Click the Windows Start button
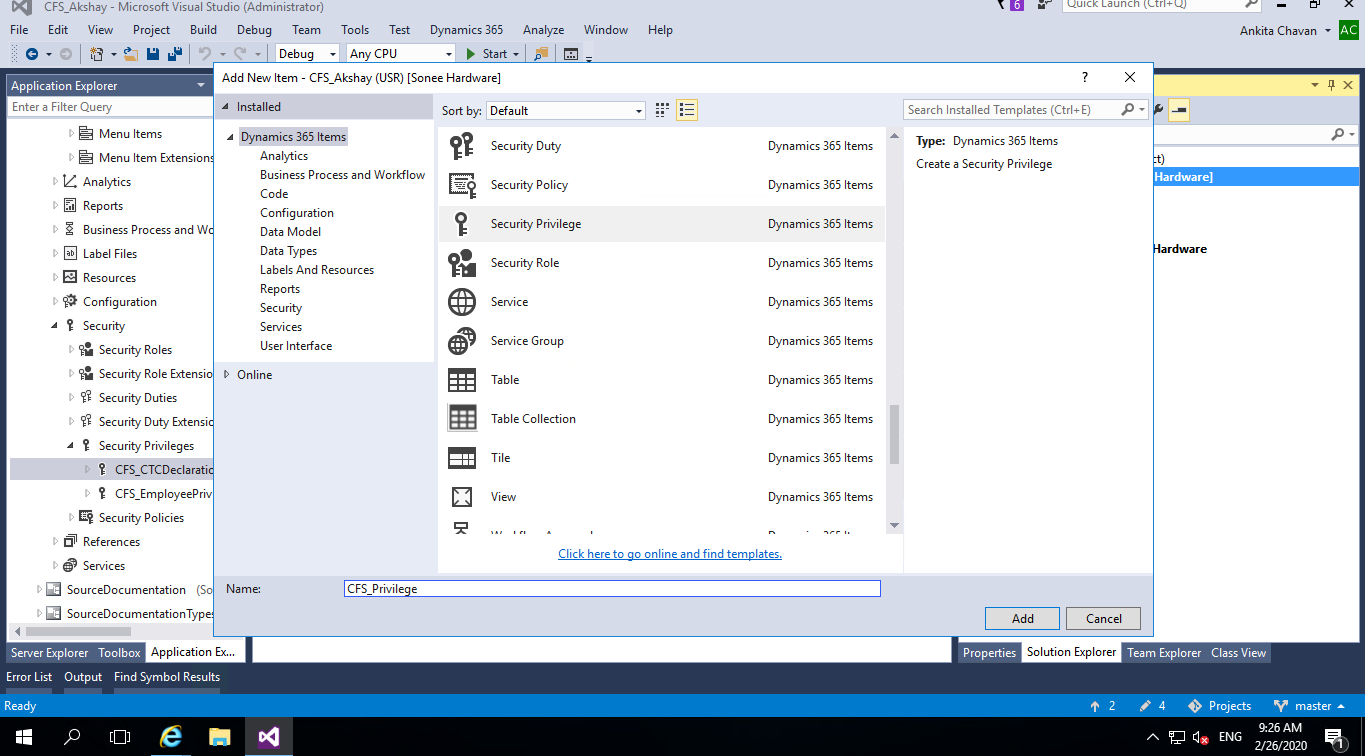 (x=24, y=737)
